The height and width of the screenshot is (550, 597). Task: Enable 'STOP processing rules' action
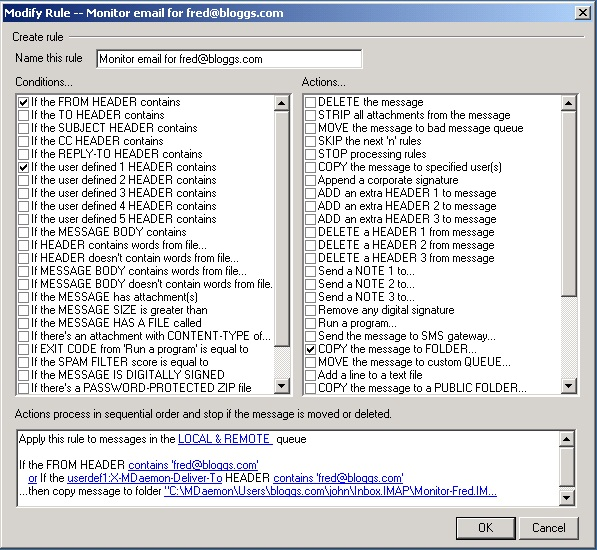310,154
